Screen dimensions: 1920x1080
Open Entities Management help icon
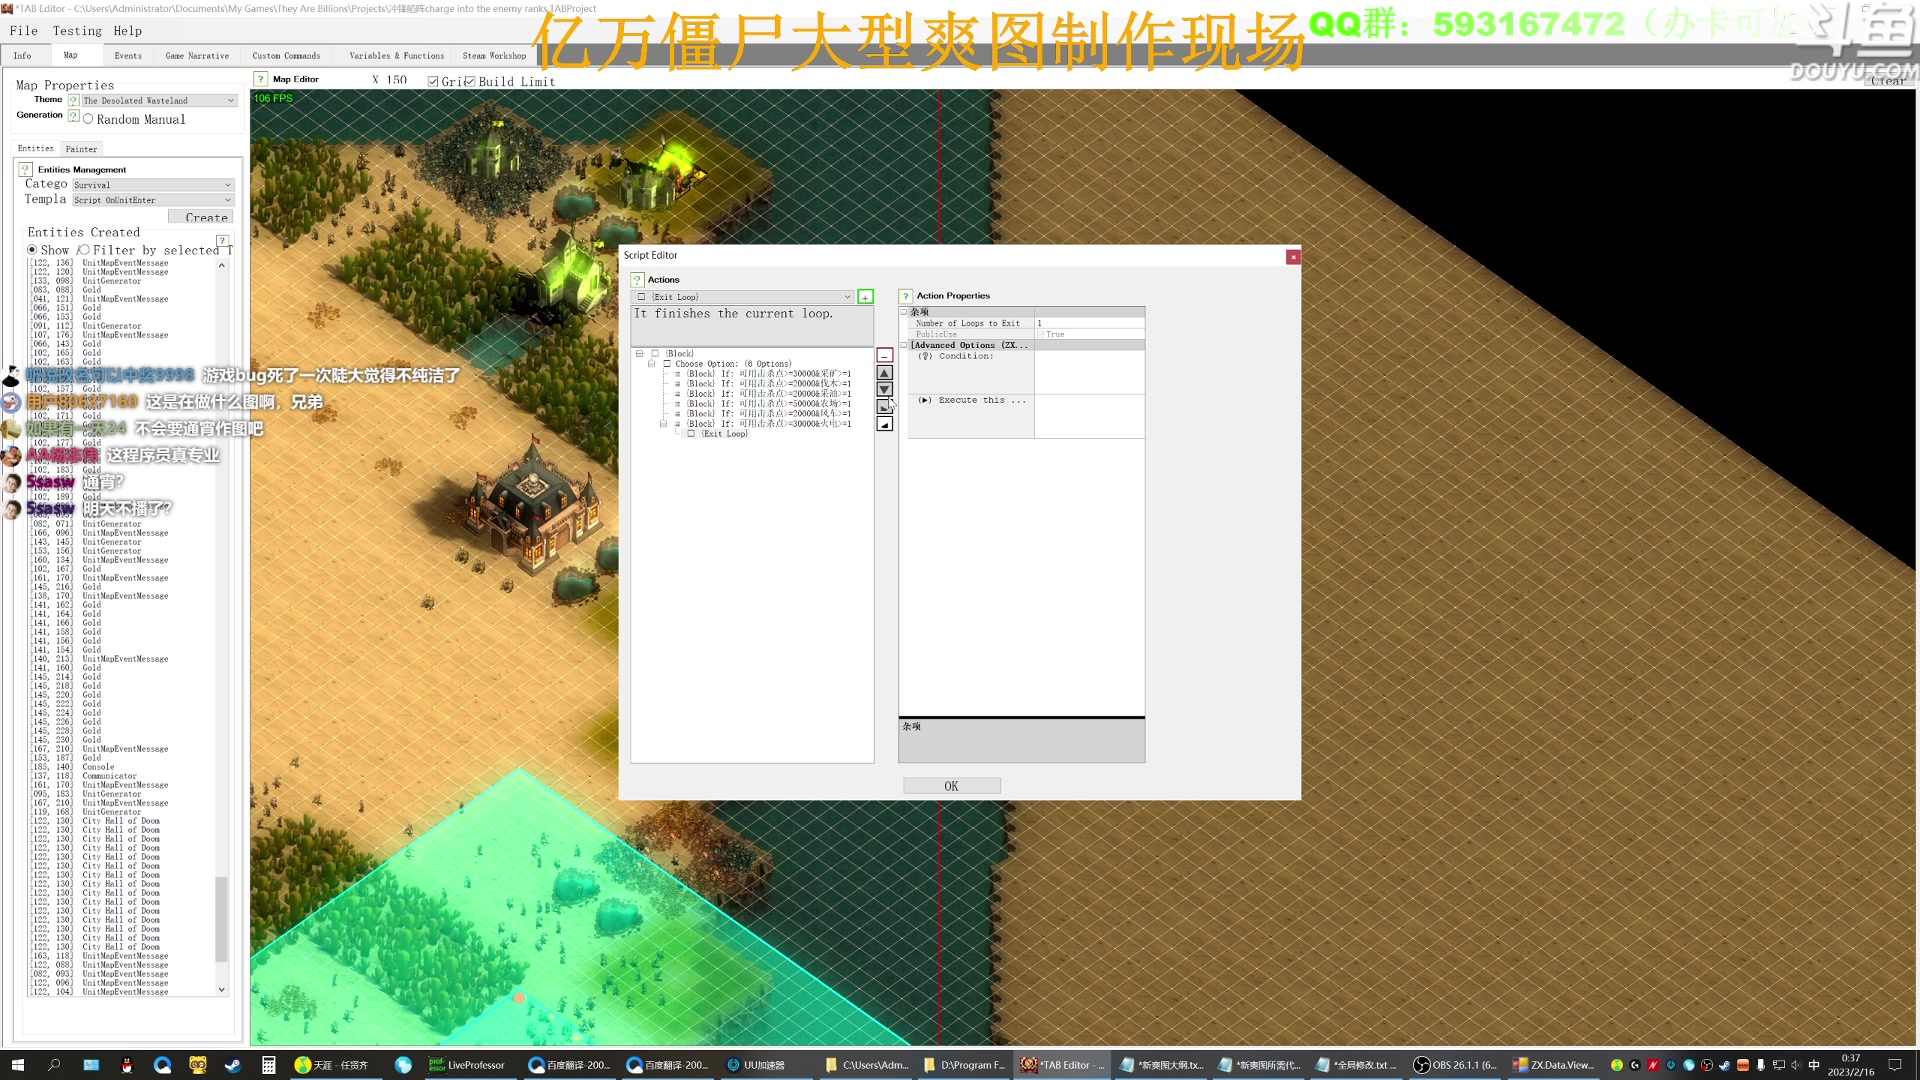pyautogui.click(x=26, y=170)
